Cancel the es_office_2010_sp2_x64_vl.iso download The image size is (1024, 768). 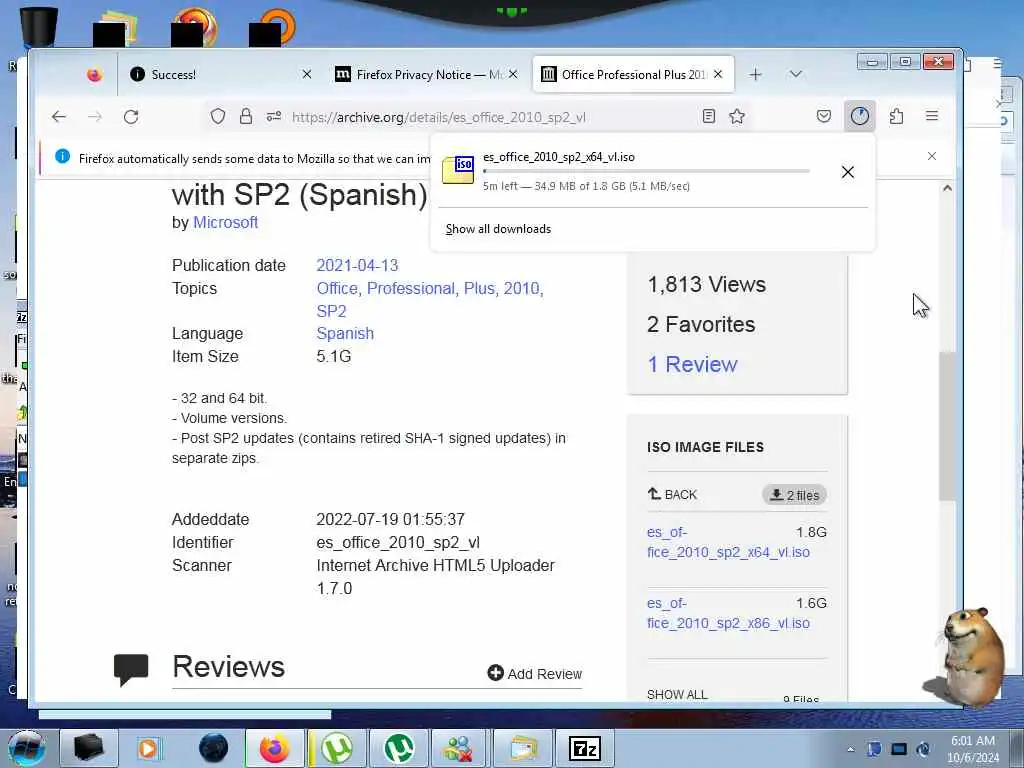pyautogui.click(x=848, y=172)
